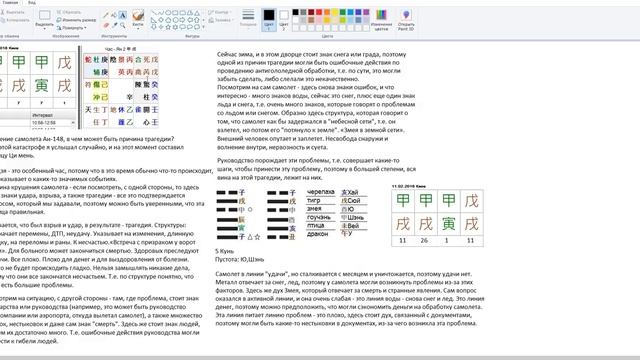
Task: Select the Color picker eyedropper tool
Action: pyautogui.click(x=115, y=25)
